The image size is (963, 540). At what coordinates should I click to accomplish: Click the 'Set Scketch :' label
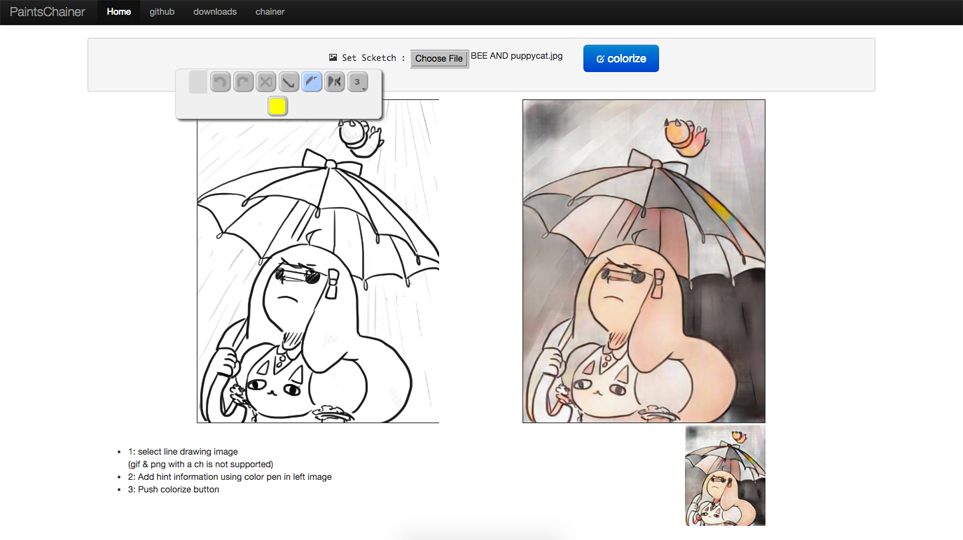(x=373, y=58)
